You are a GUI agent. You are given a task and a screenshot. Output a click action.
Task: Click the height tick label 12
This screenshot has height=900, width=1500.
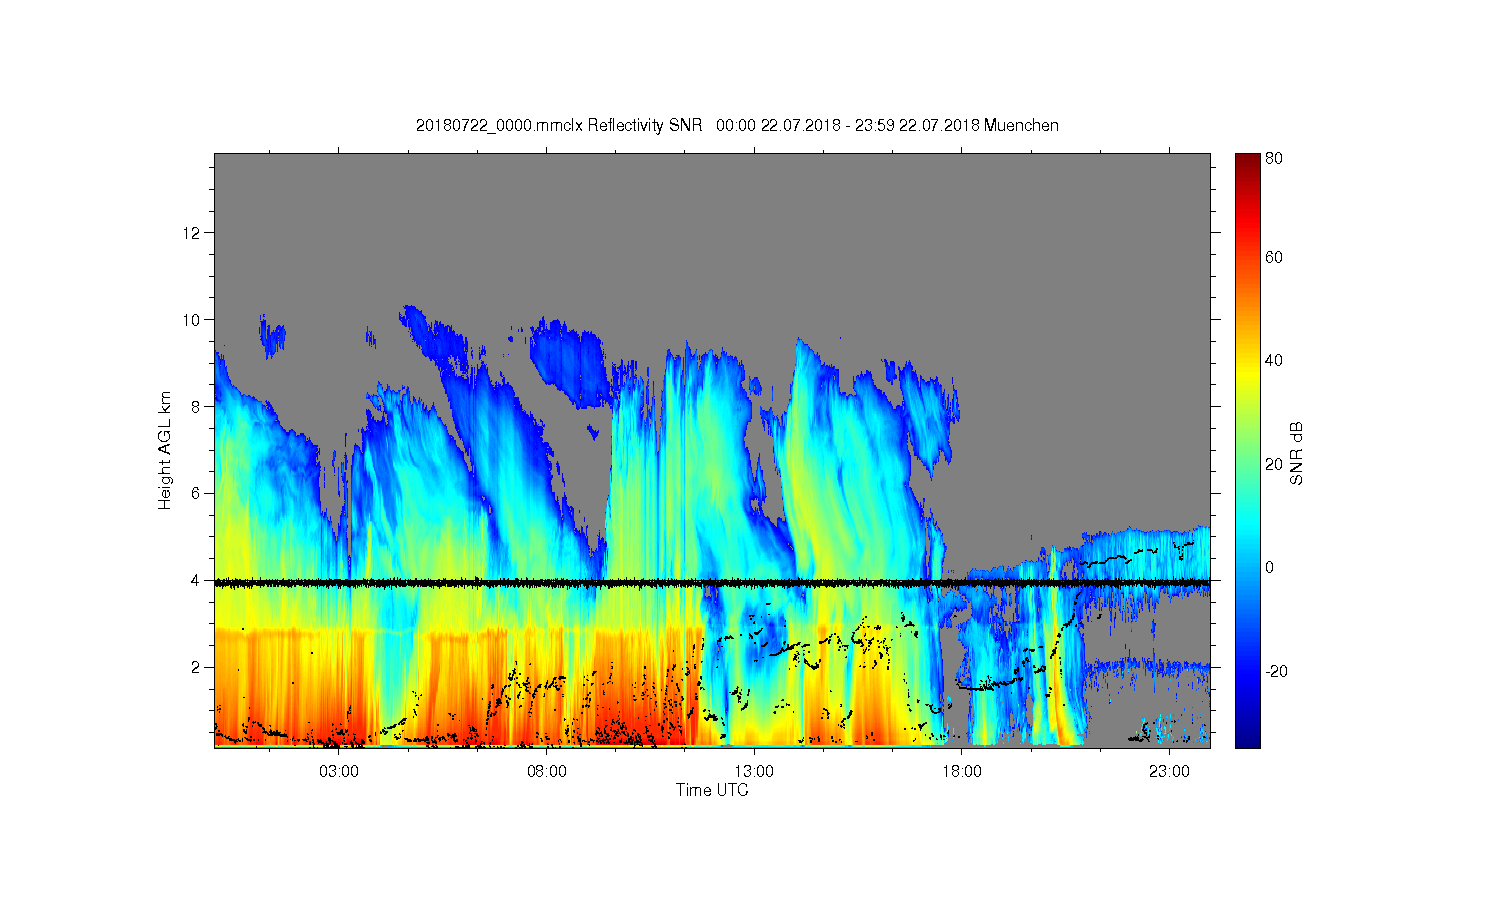click(x=192, y=232)
